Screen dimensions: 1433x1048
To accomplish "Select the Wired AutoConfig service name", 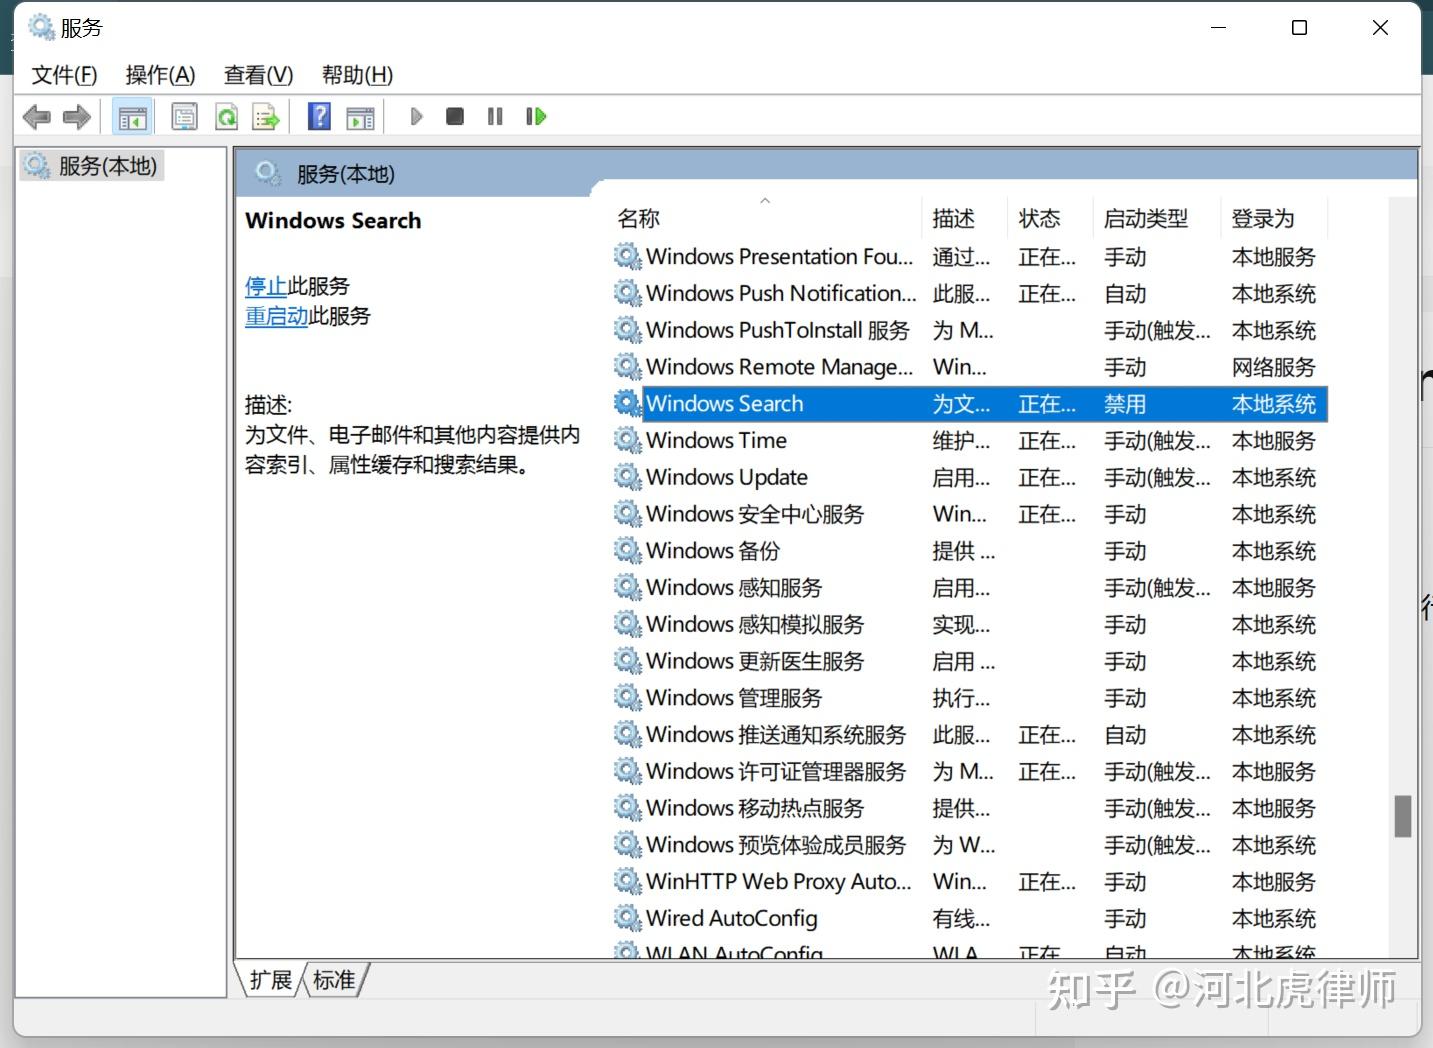I will [732, 918].
